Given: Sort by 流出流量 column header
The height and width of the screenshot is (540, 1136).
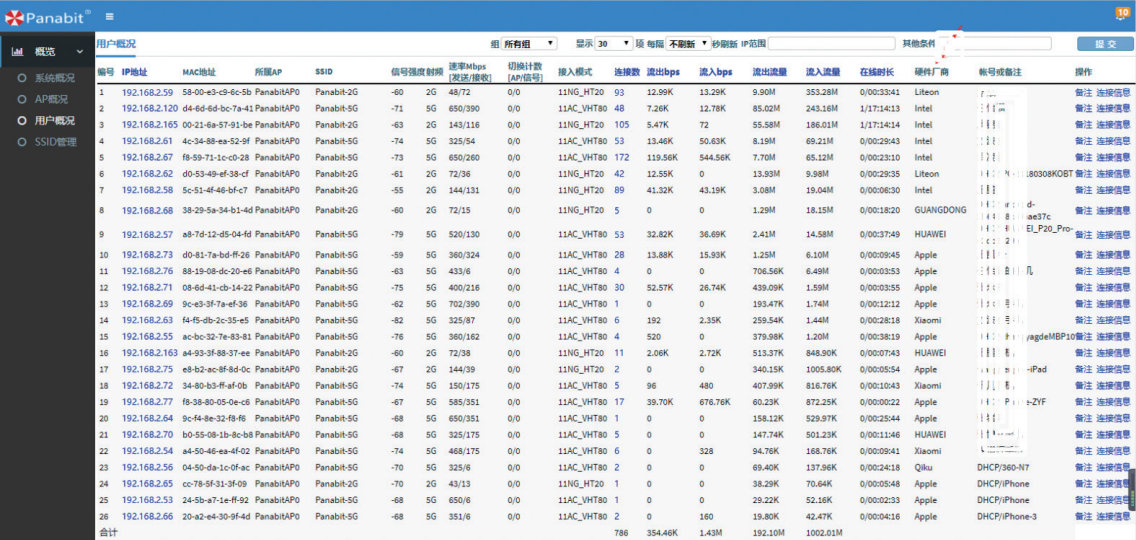Looking at the screenshot, I should point(770,72).
